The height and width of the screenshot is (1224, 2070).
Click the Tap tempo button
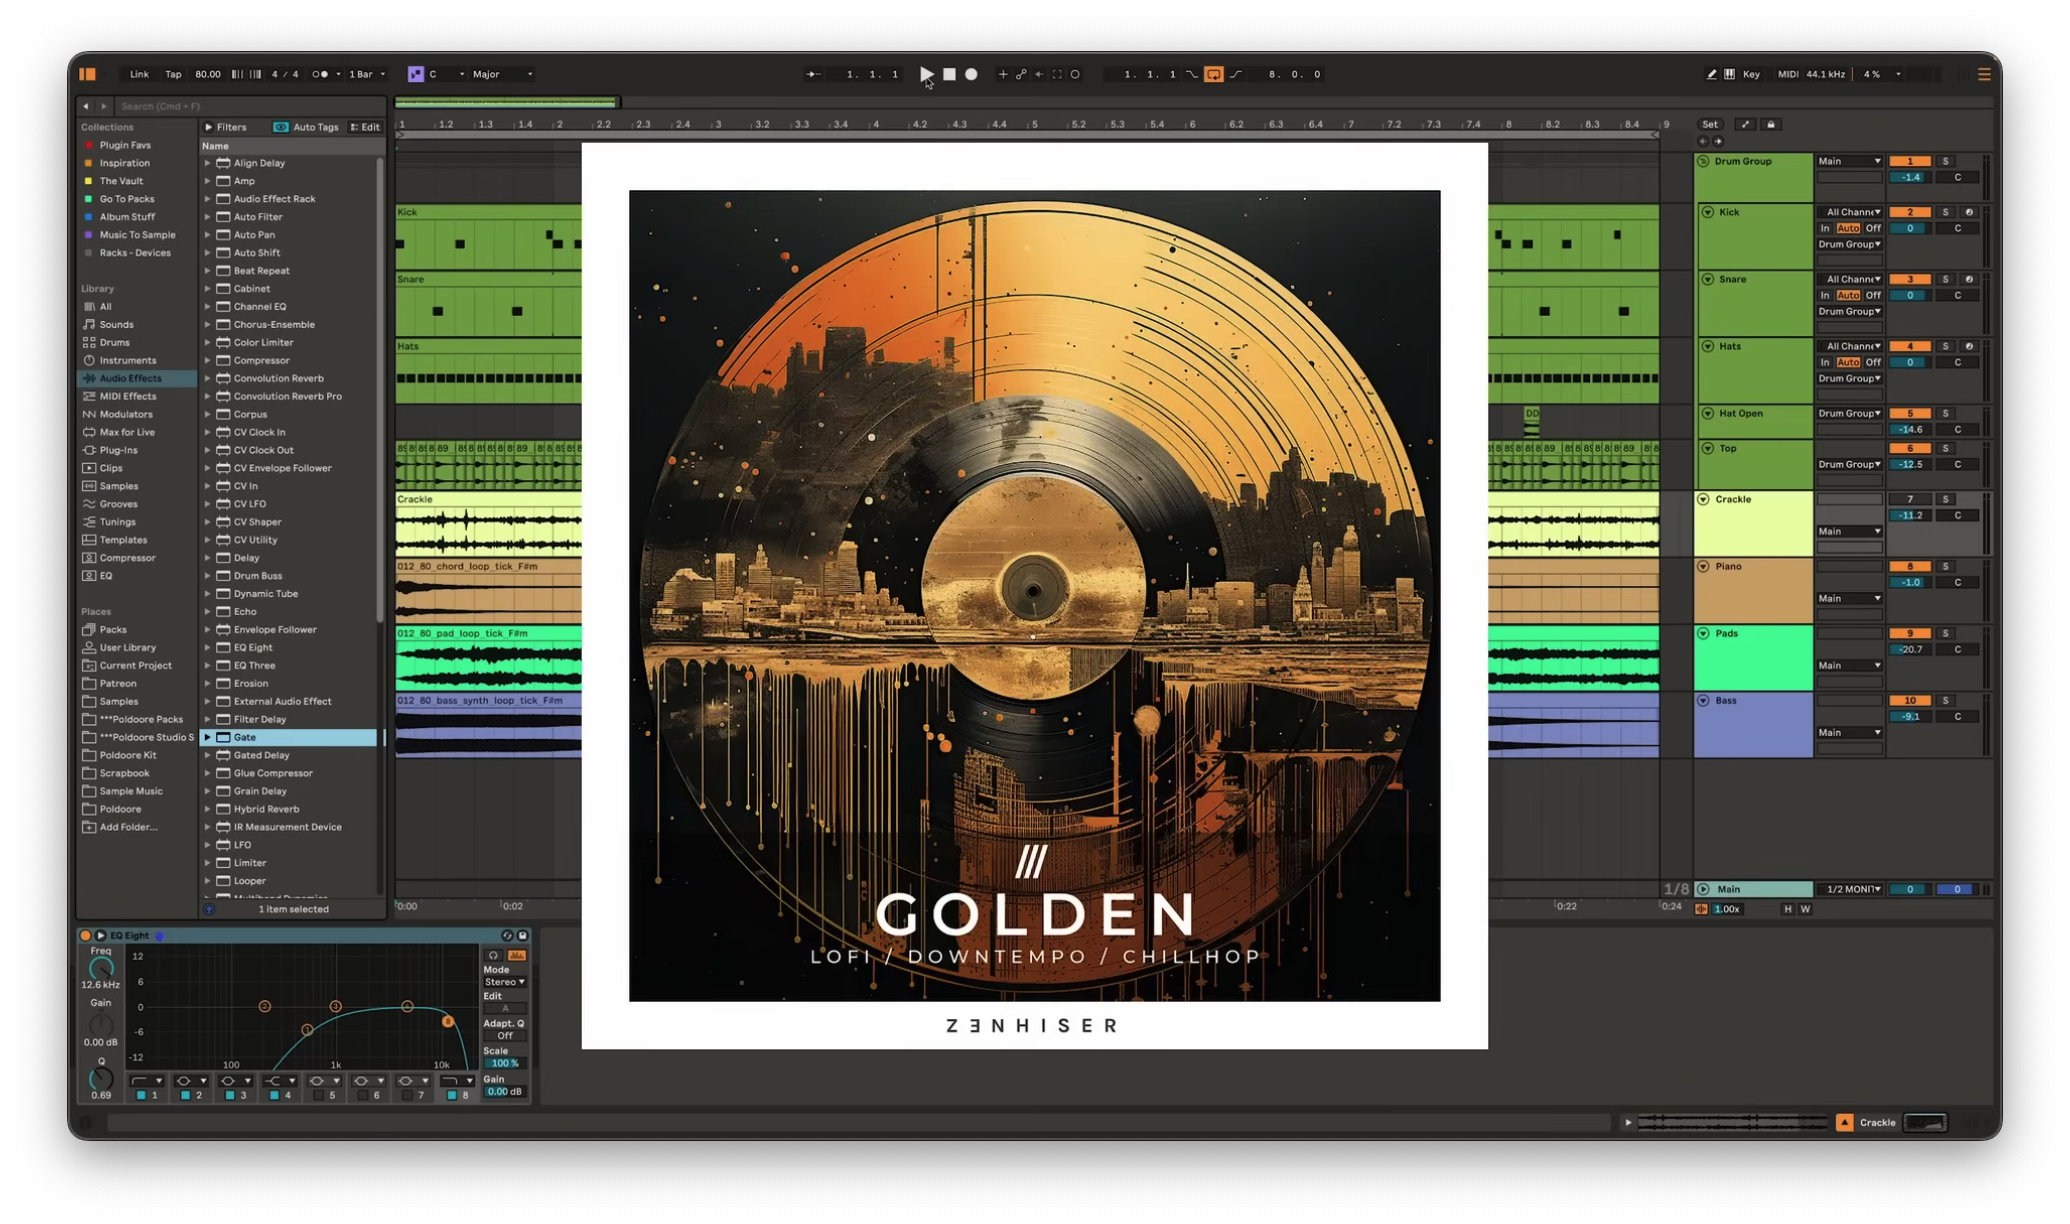click(x=173, y=74)
